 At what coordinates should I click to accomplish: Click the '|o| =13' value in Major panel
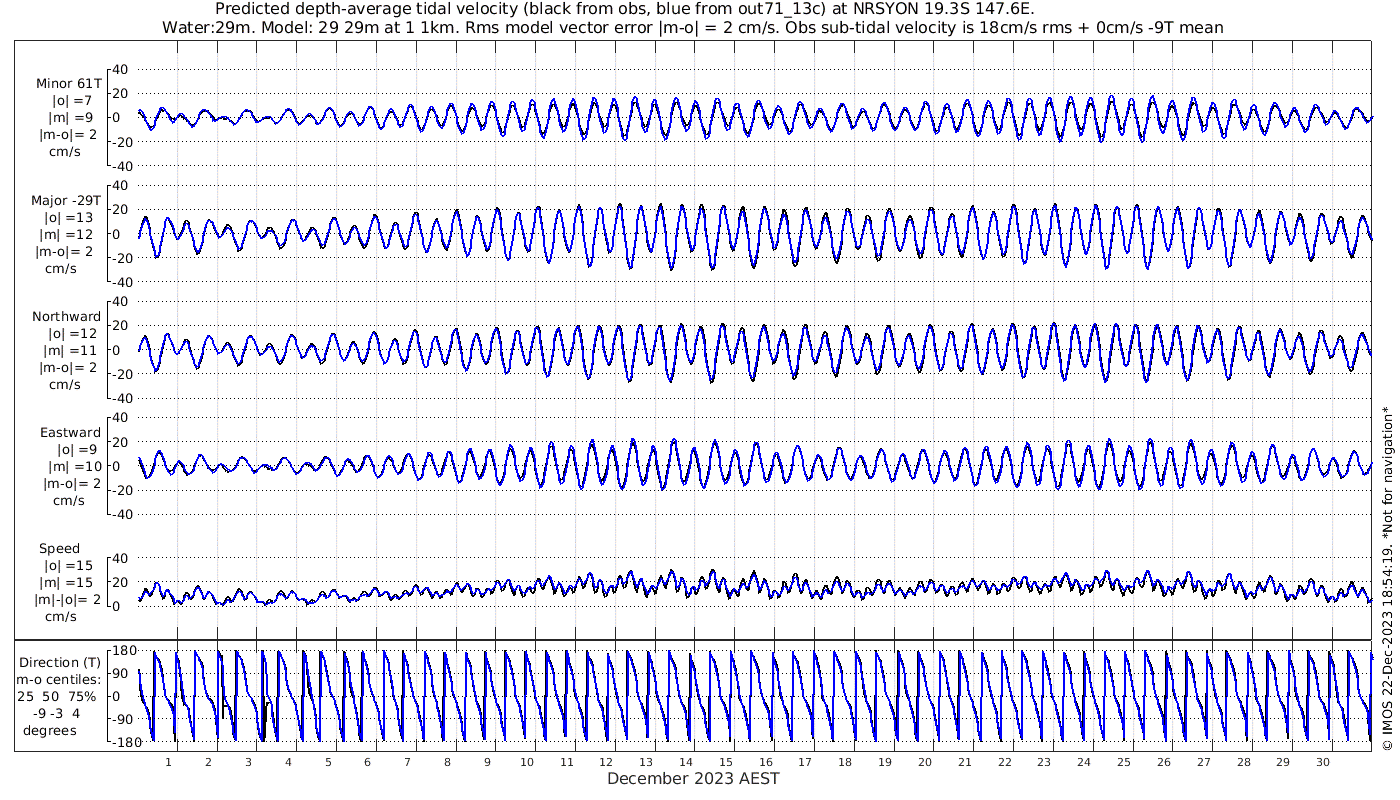pyautogui.click(x=69, y=217)
